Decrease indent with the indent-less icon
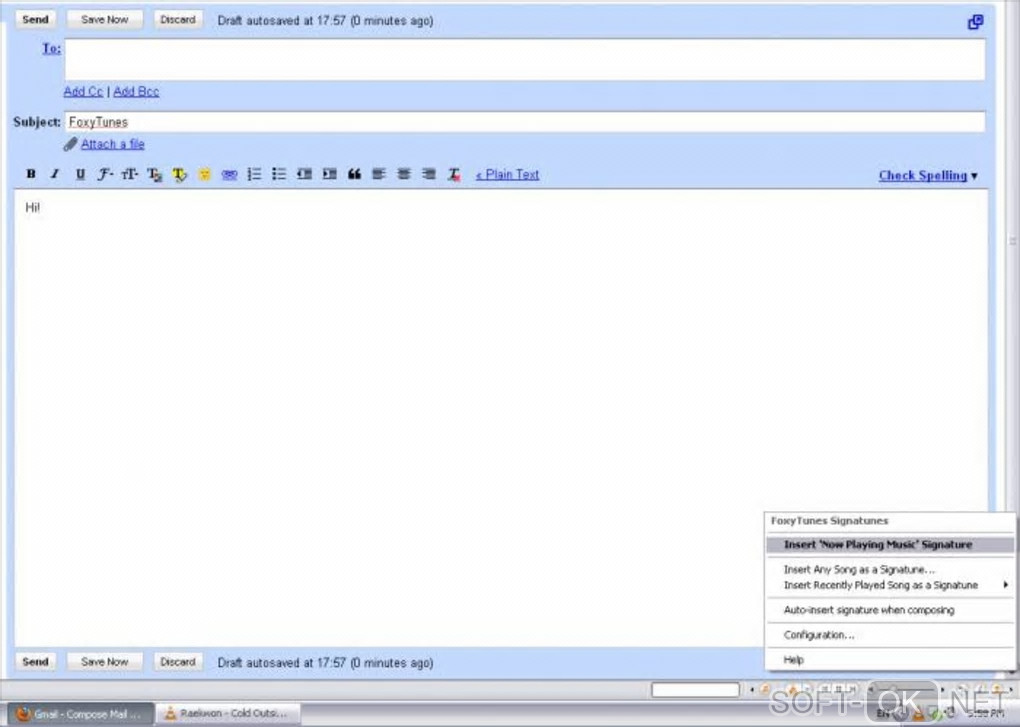Image resolution: width=1020 pixels, height=727 pixels. coord(304,174)
